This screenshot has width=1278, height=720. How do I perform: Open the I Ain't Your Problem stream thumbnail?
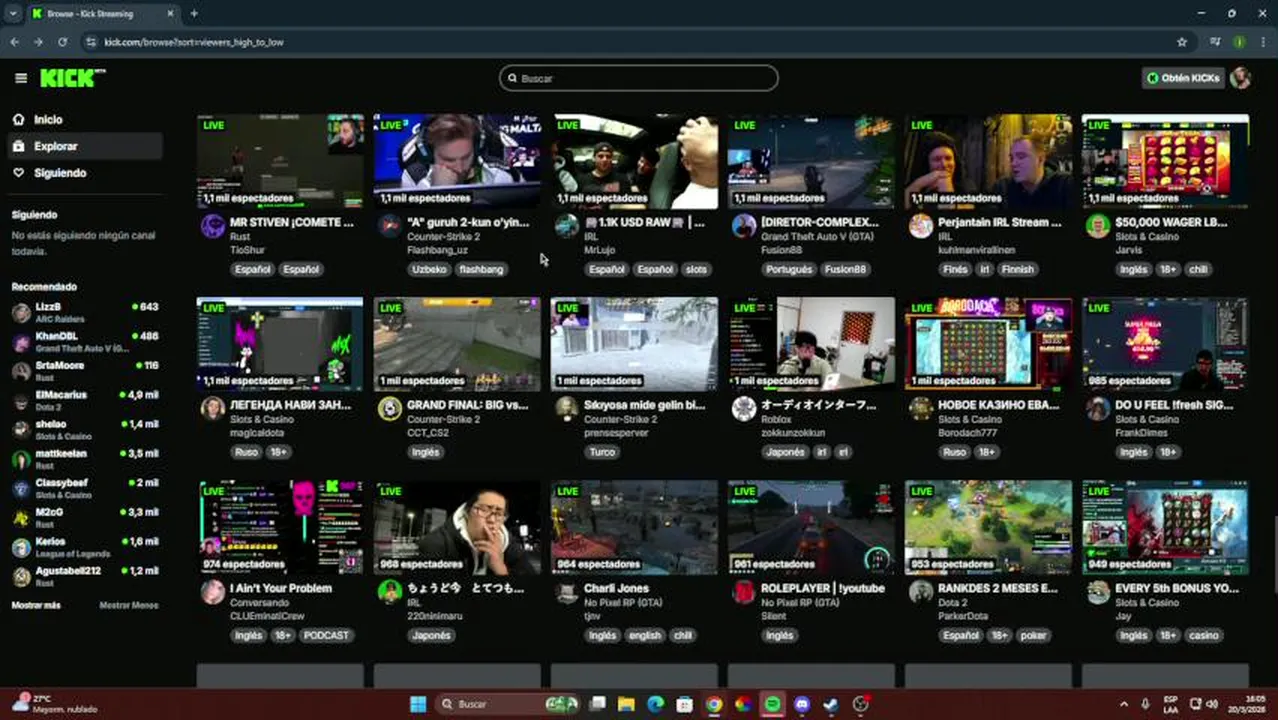[280, 527]
